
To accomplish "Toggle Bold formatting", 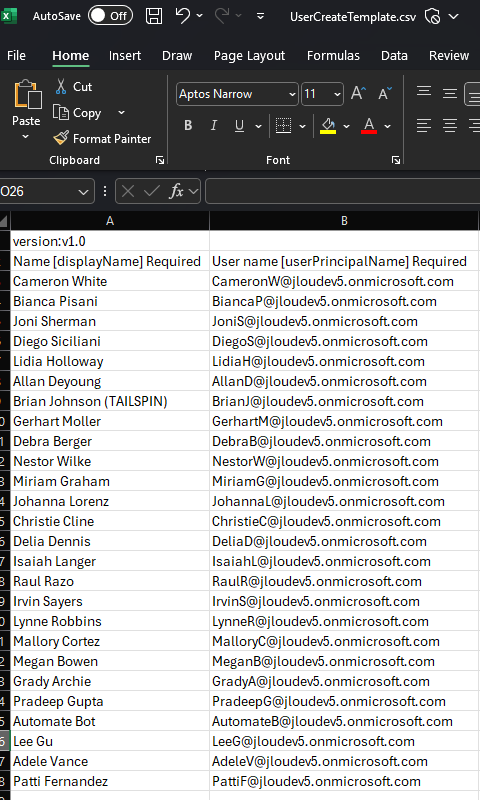I will tap(188, 126).
